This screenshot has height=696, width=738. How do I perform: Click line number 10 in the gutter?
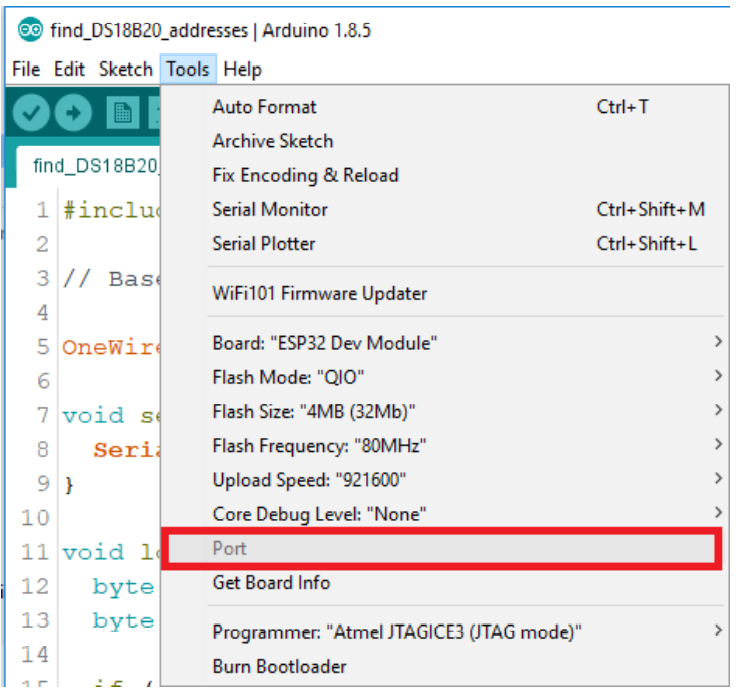pyautogui.click(x=35, y=518)
